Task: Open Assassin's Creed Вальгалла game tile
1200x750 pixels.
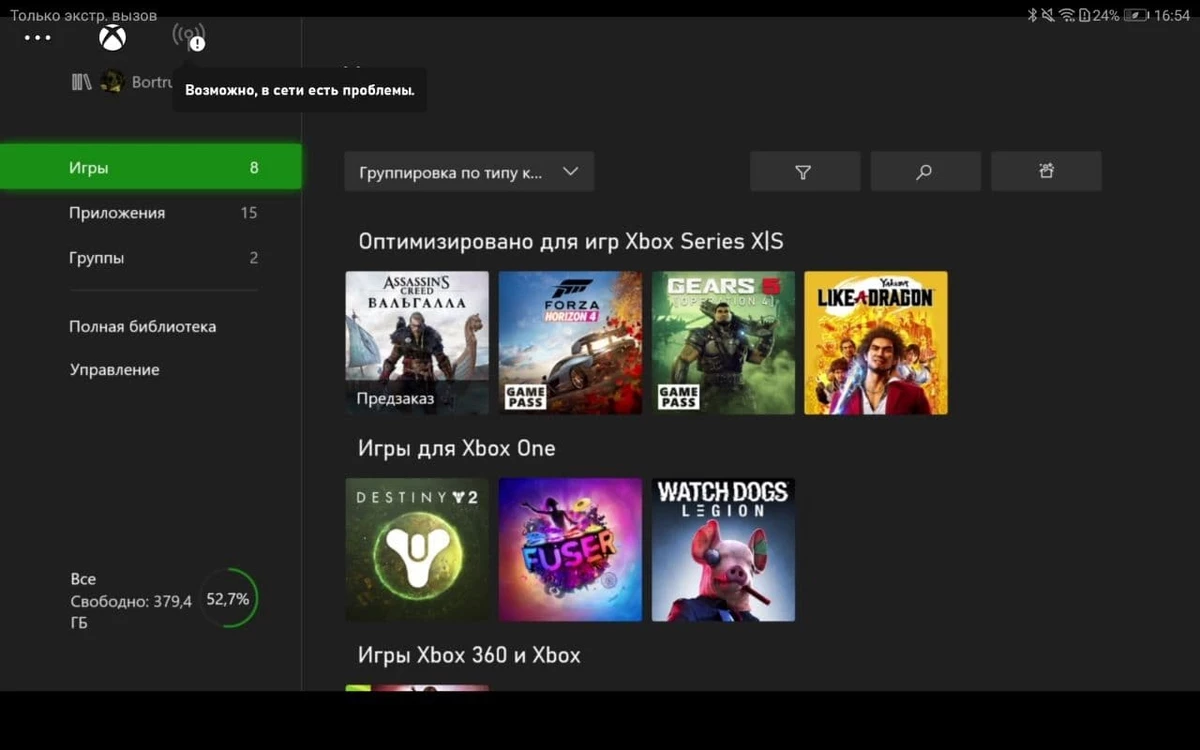Action: [417, 343]
